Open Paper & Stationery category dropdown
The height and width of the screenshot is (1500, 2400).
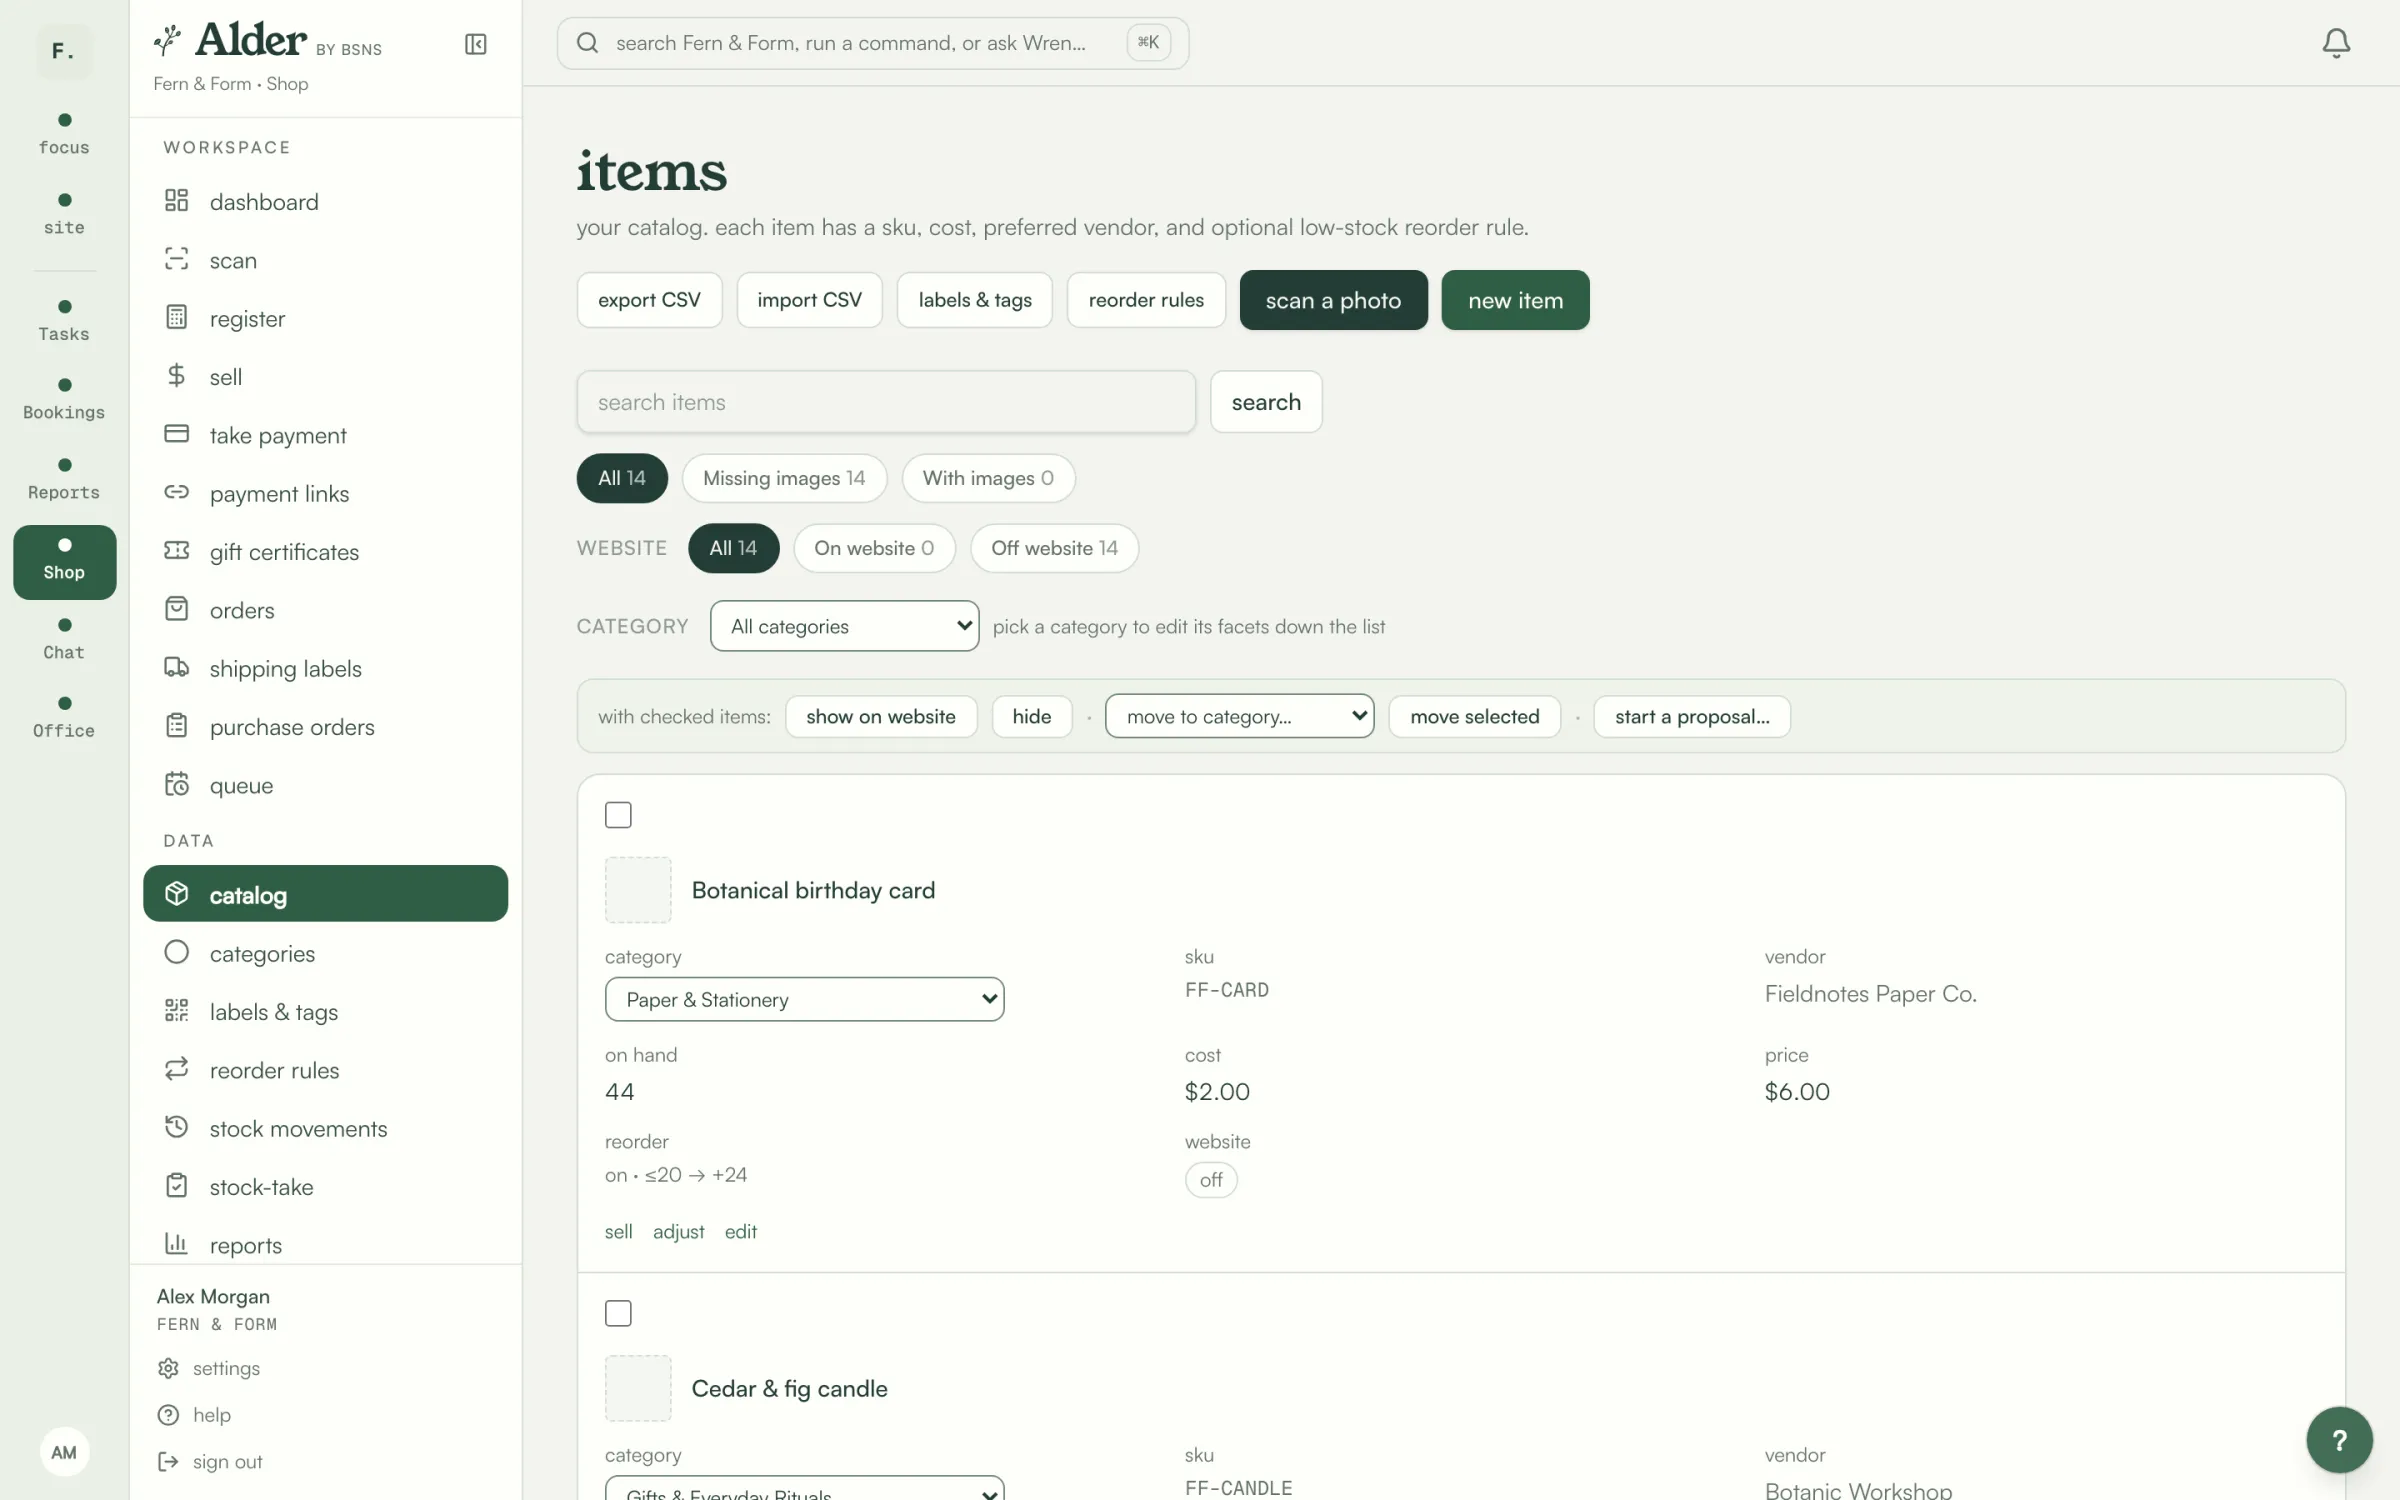[x=804, y=999]
